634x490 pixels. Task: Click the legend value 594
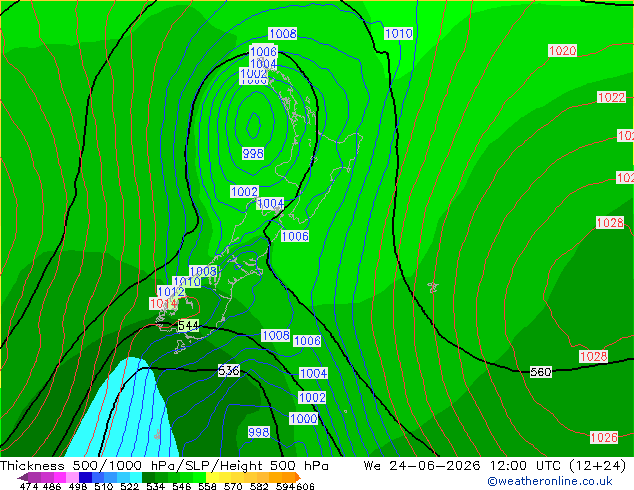coord(285,486)
